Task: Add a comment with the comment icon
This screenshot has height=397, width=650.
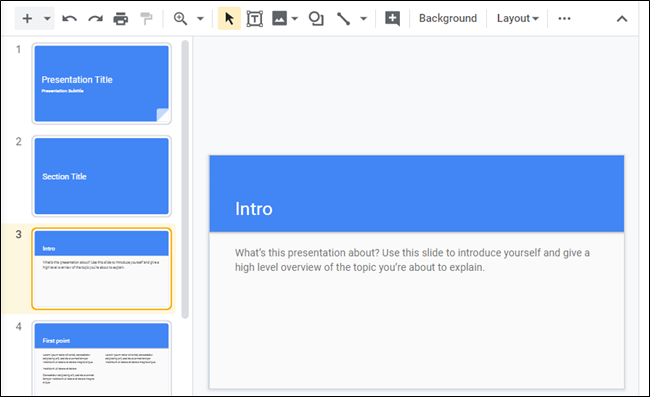Action: [392, 19]
